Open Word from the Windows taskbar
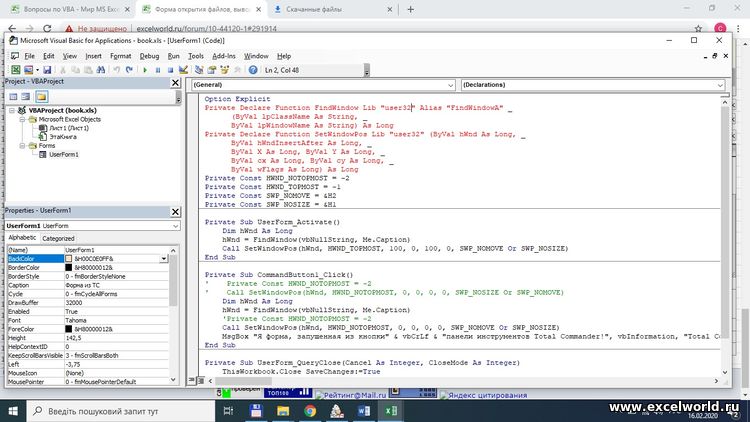 coord(364,411)
